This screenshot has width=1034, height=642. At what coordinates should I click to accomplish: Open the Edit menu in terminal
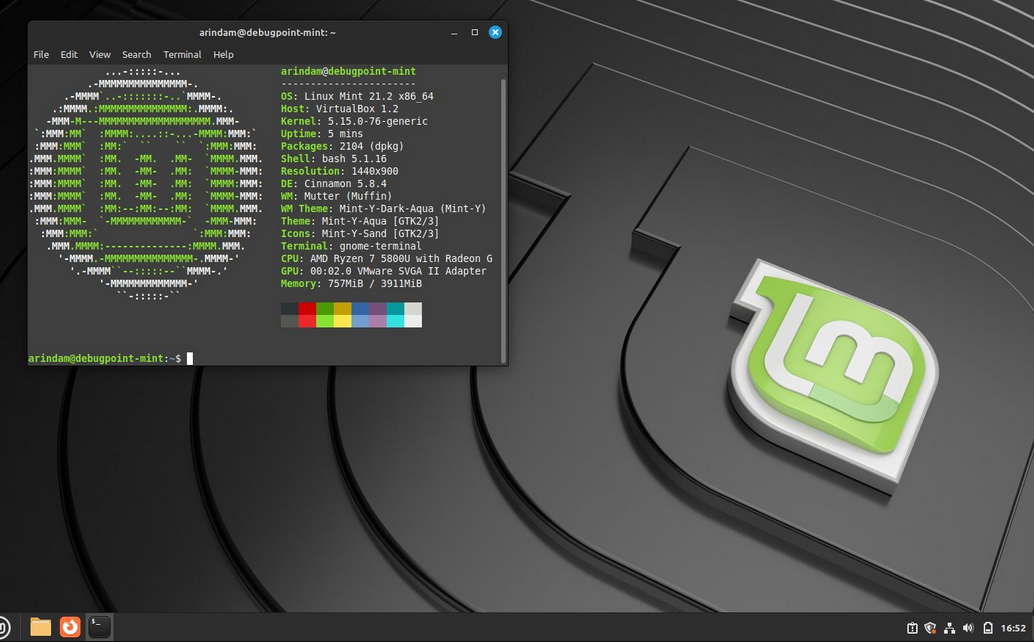69,55
